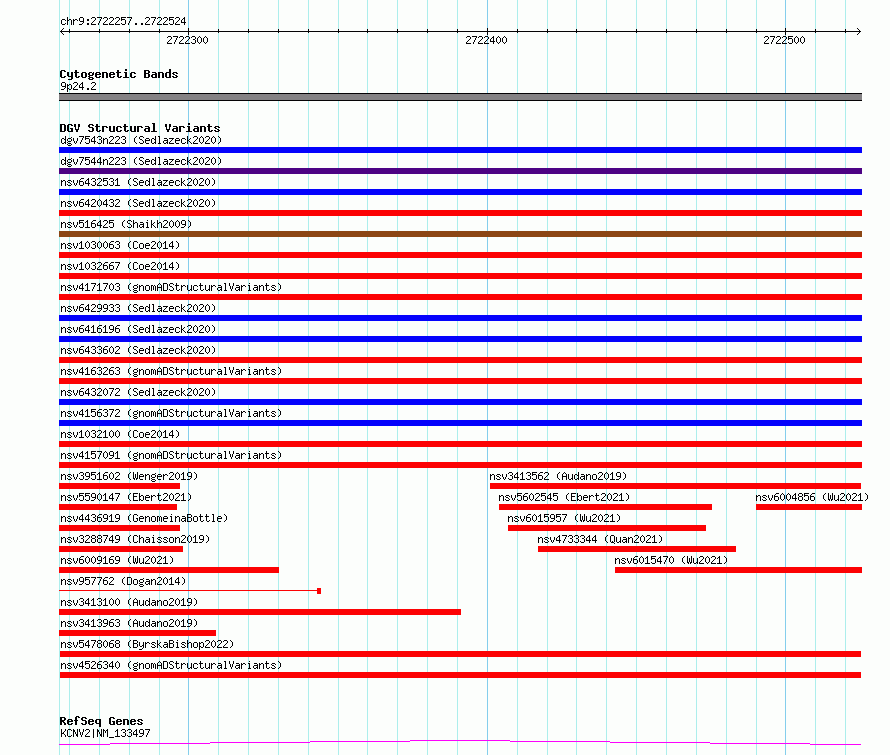
Task: Click nsv3413963 (Audano2019) label
Action: pyautogui.click(x=129, y=623)
